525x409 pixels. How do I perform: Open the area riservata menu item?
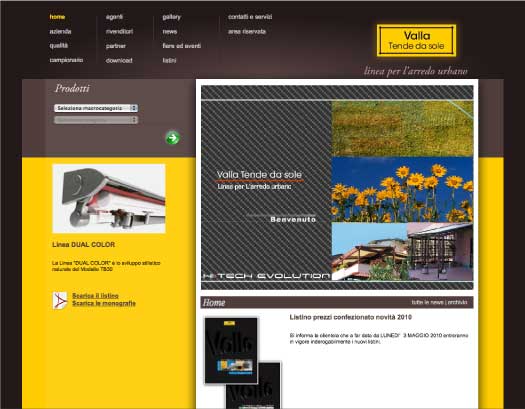(x=247, y=31)
